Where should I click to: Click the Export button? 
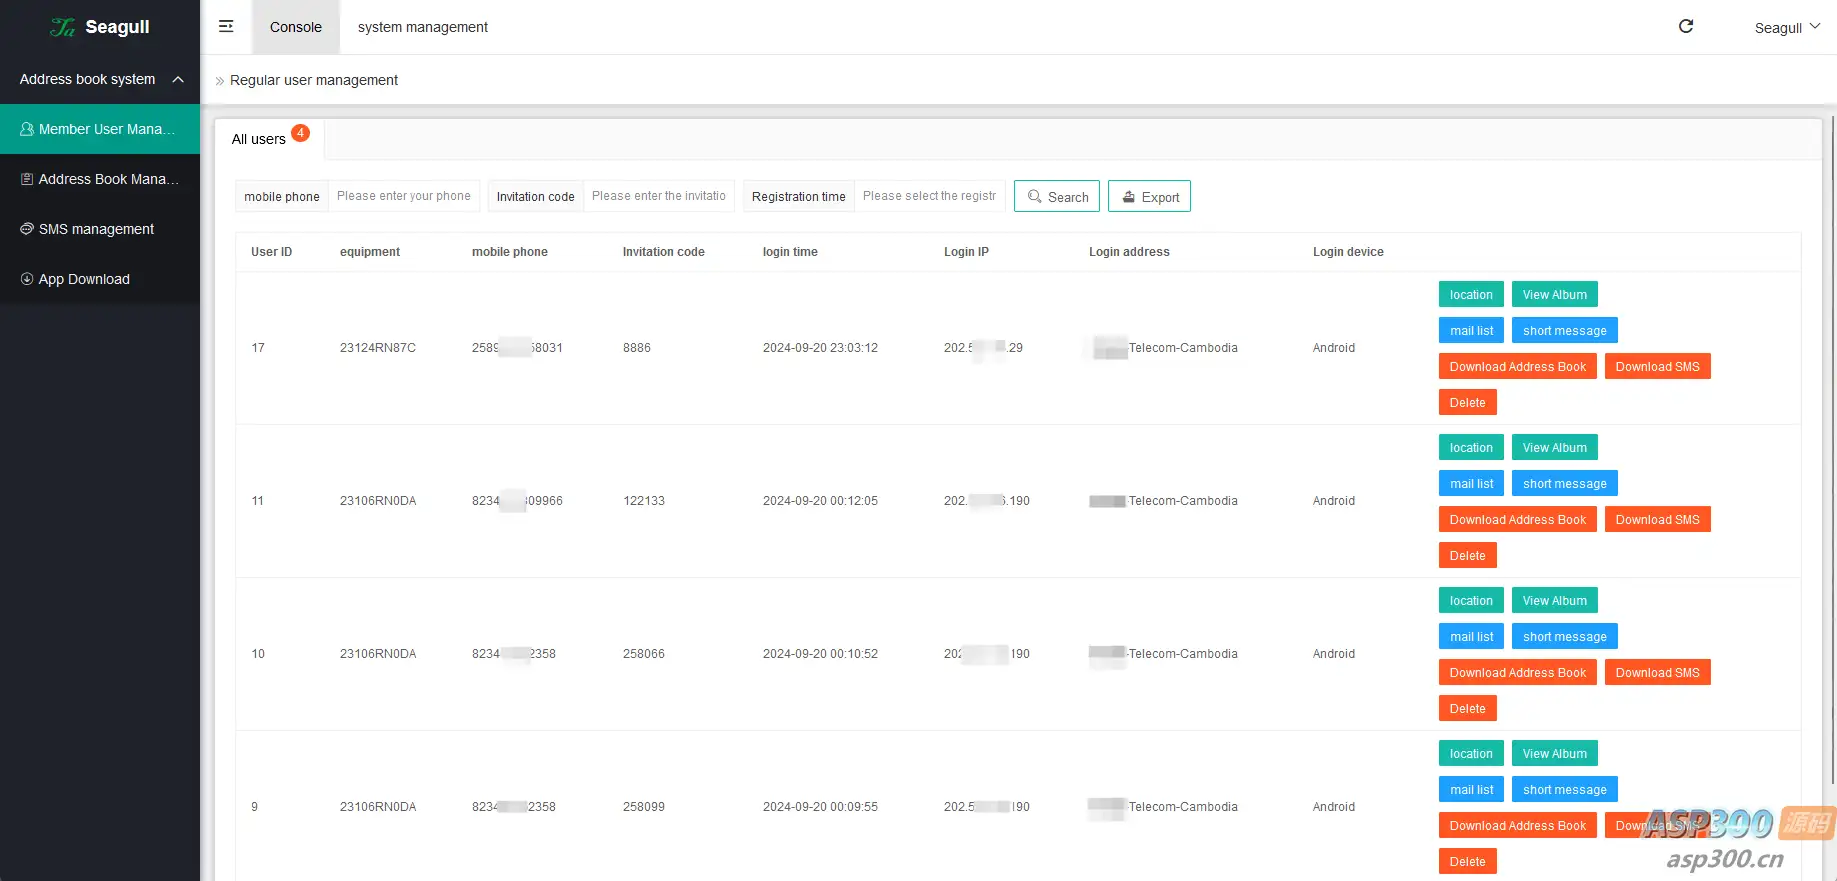[x=1149, y=196]
